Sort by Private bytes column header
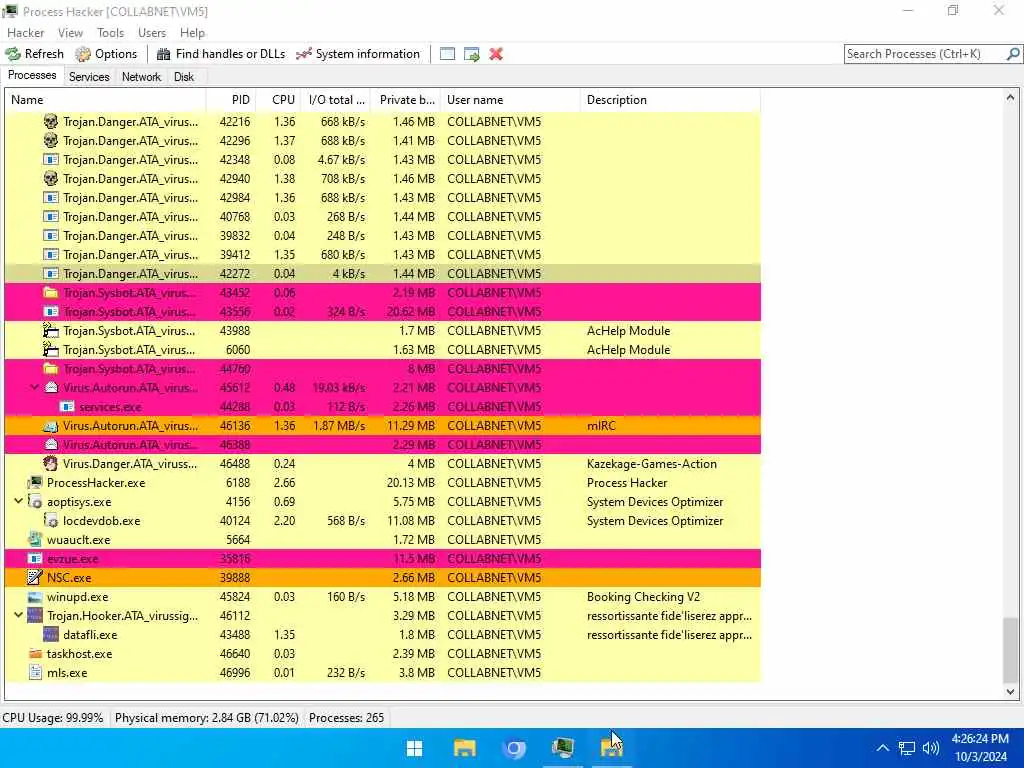 tap(406, 100)
